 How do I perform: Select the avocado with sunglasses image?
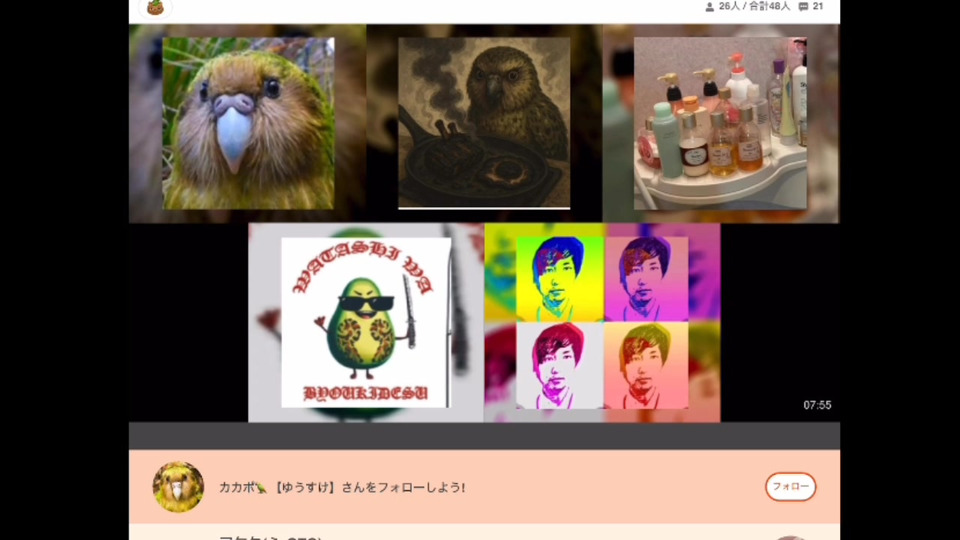[366, 323]
